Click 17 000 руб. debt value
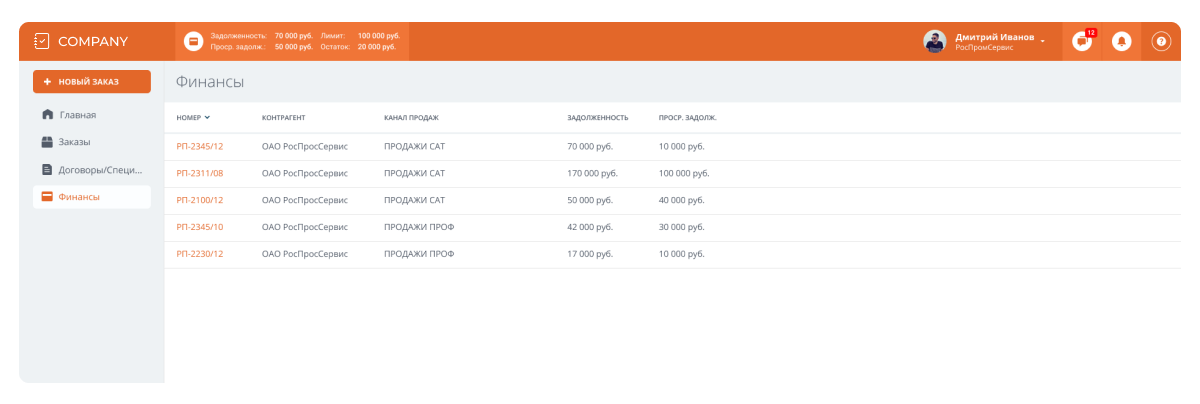 pos(590,254)
